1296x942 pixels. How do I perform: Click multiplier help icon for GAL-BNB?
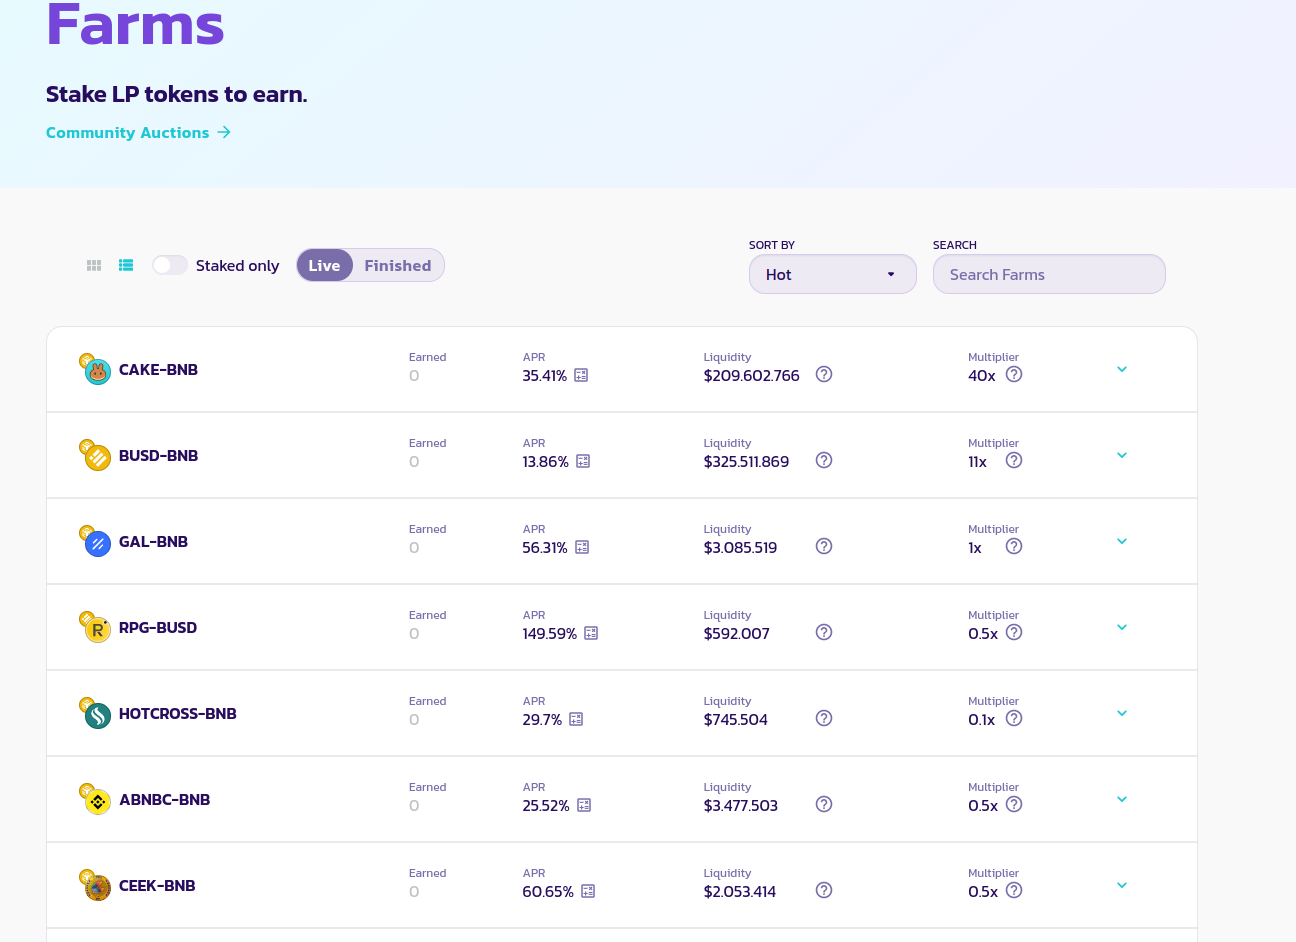point(1014,546)
